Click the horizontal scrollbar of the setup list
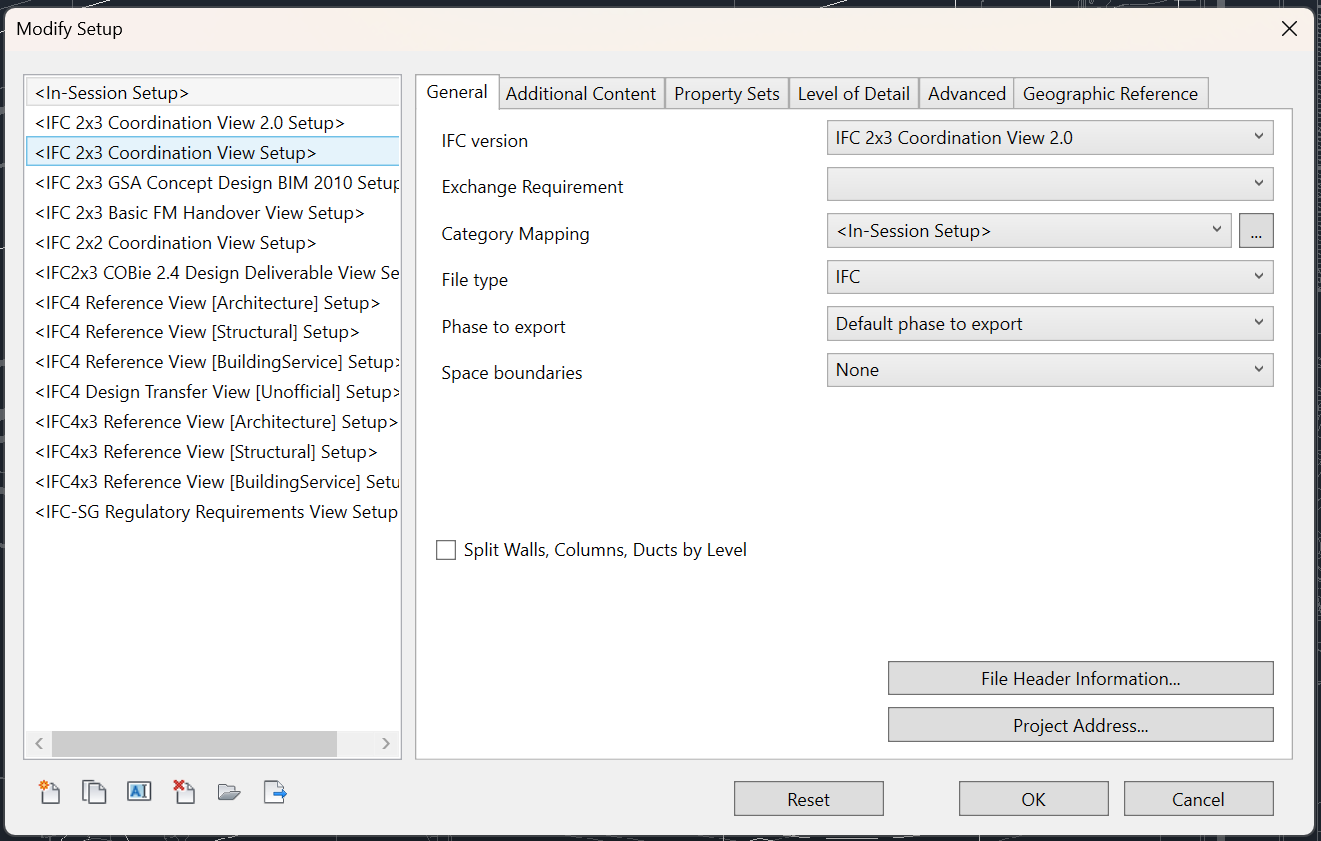This screenshot has height=841, width=1321. (194, 743)
